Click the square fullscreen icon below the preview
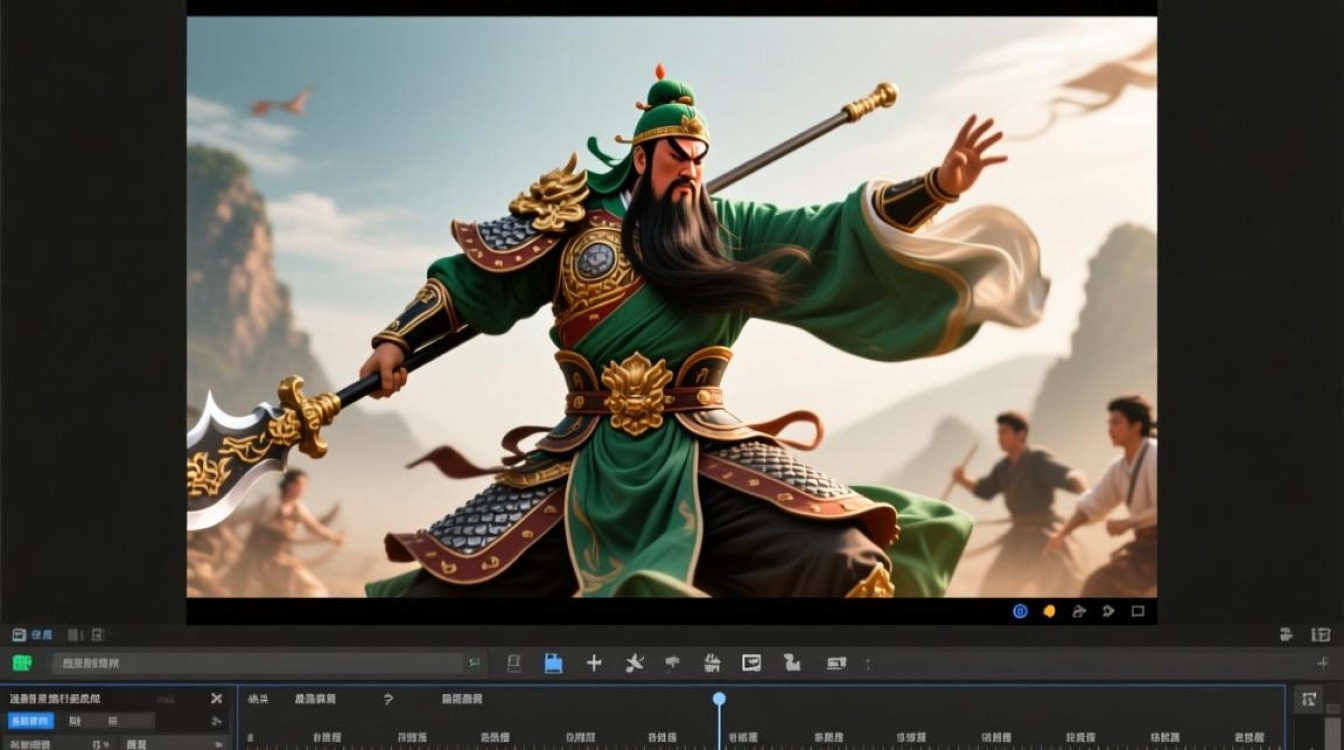 point(1137,611)
